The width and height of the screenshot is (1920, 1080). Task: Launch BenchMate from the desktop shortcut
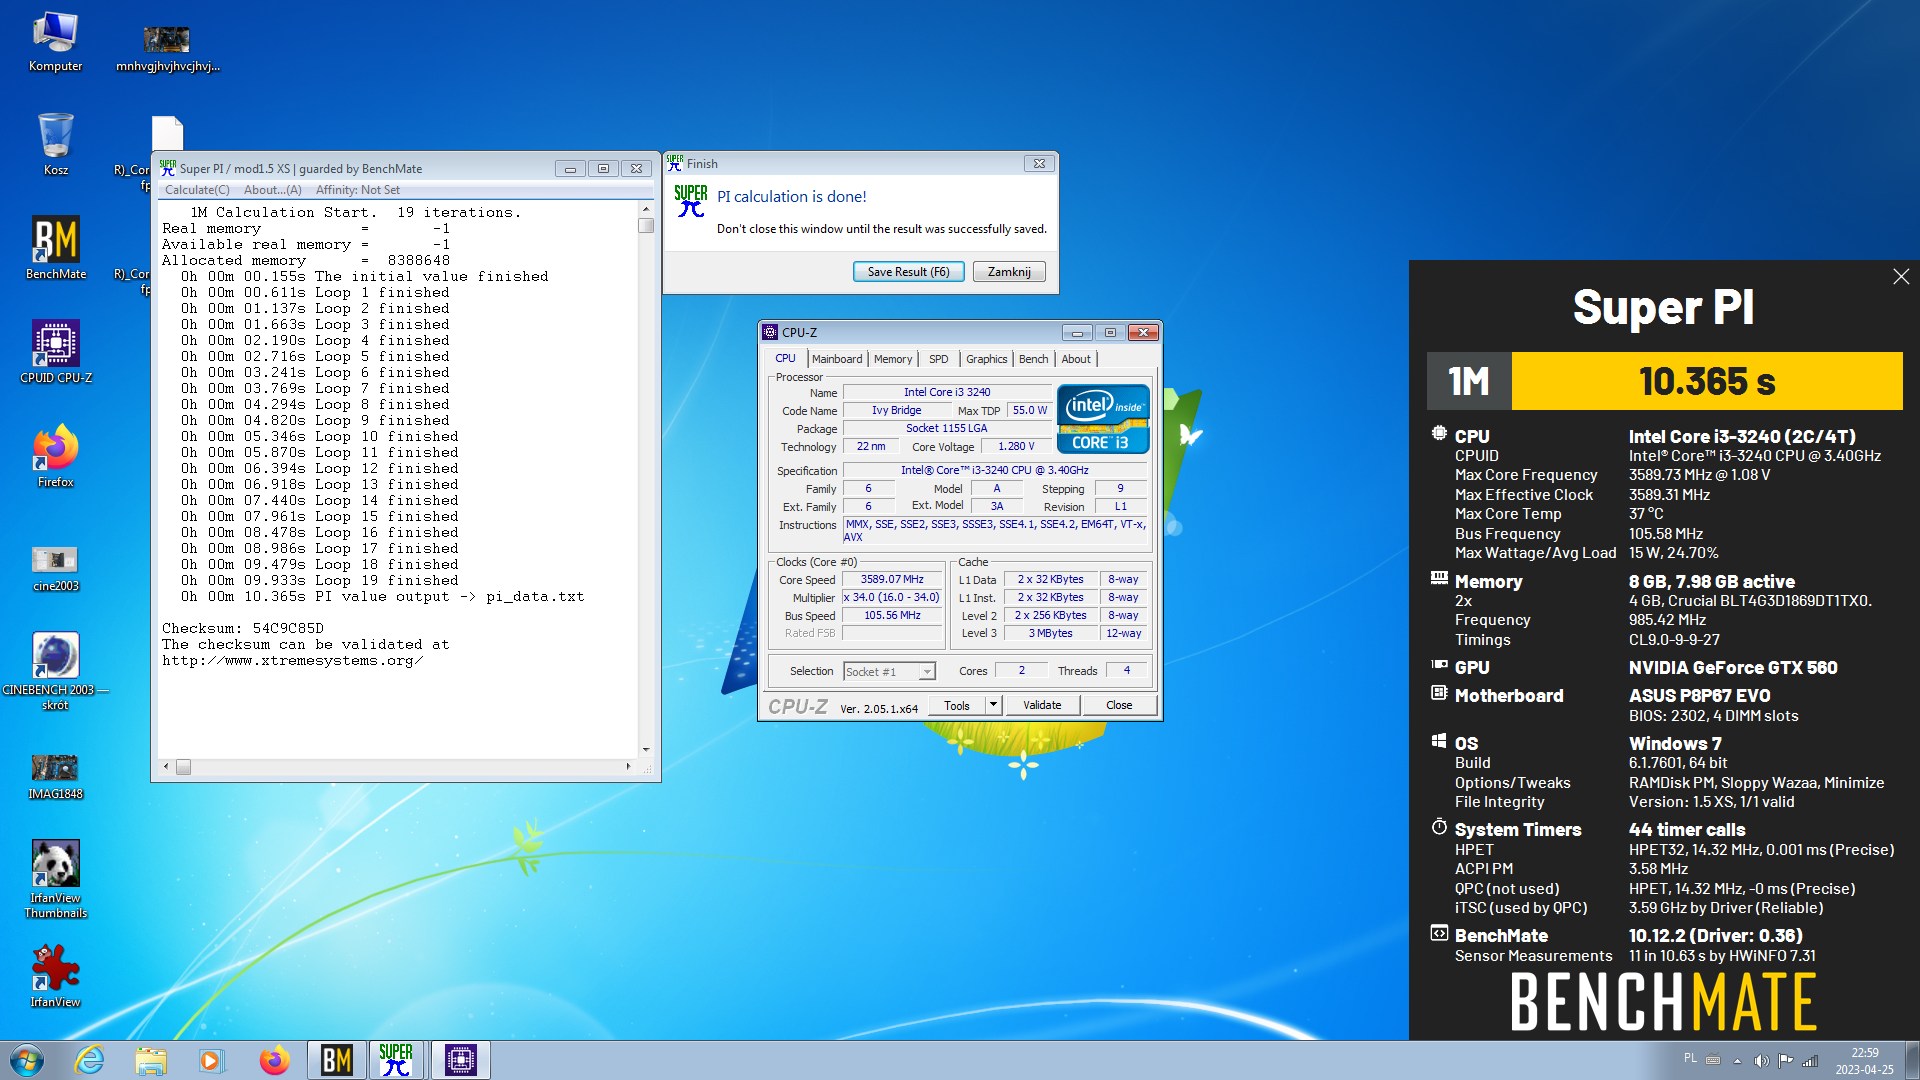55,248
